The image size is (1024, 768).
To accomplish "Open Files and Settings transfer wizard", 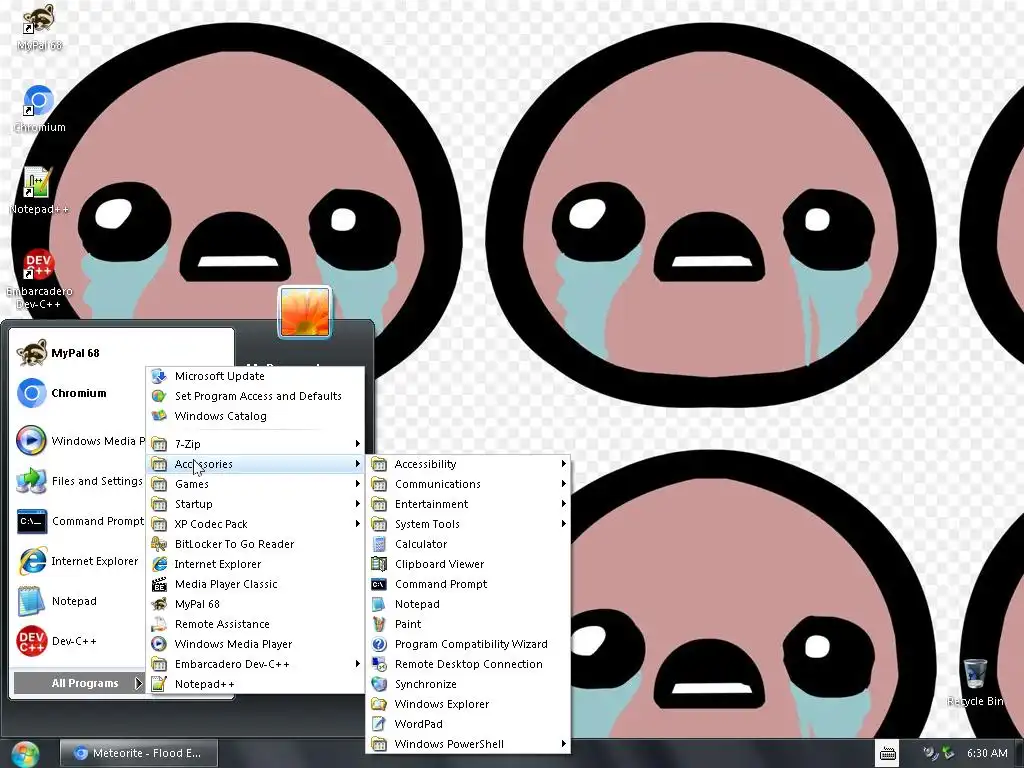I will (78, 481).
